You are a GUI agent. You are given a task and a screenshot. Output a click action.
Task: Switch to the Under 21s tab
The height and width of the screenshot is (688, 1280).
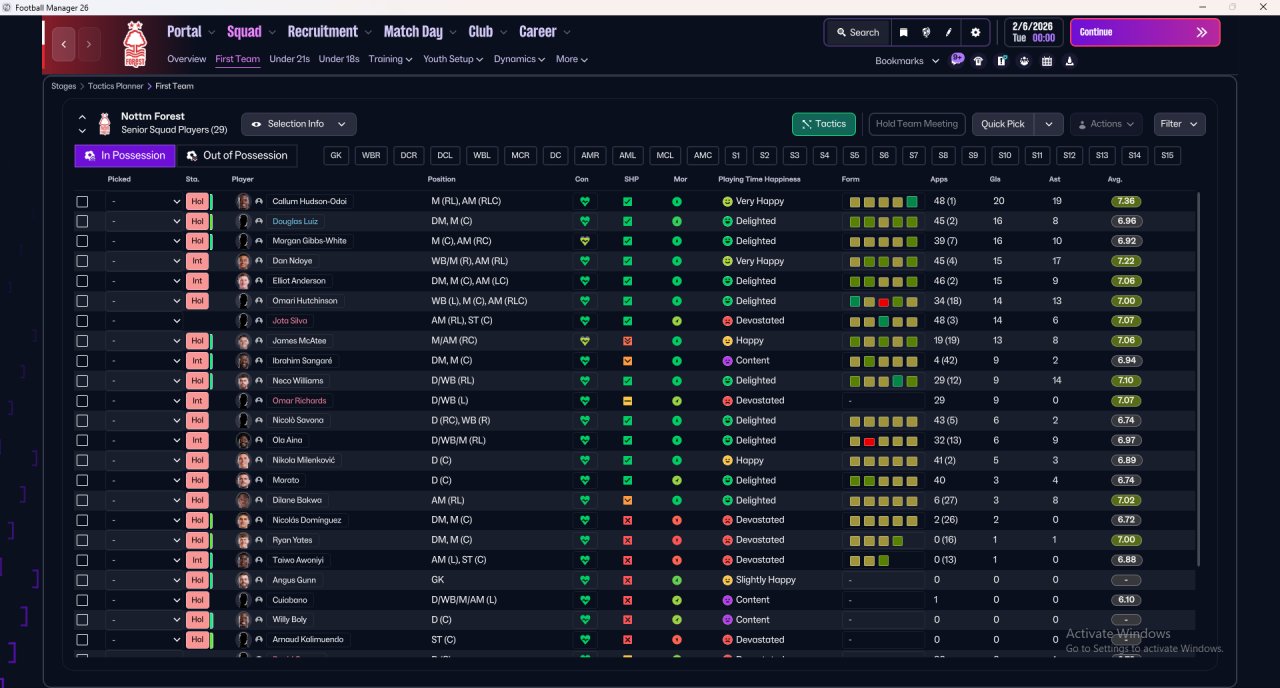289,59
